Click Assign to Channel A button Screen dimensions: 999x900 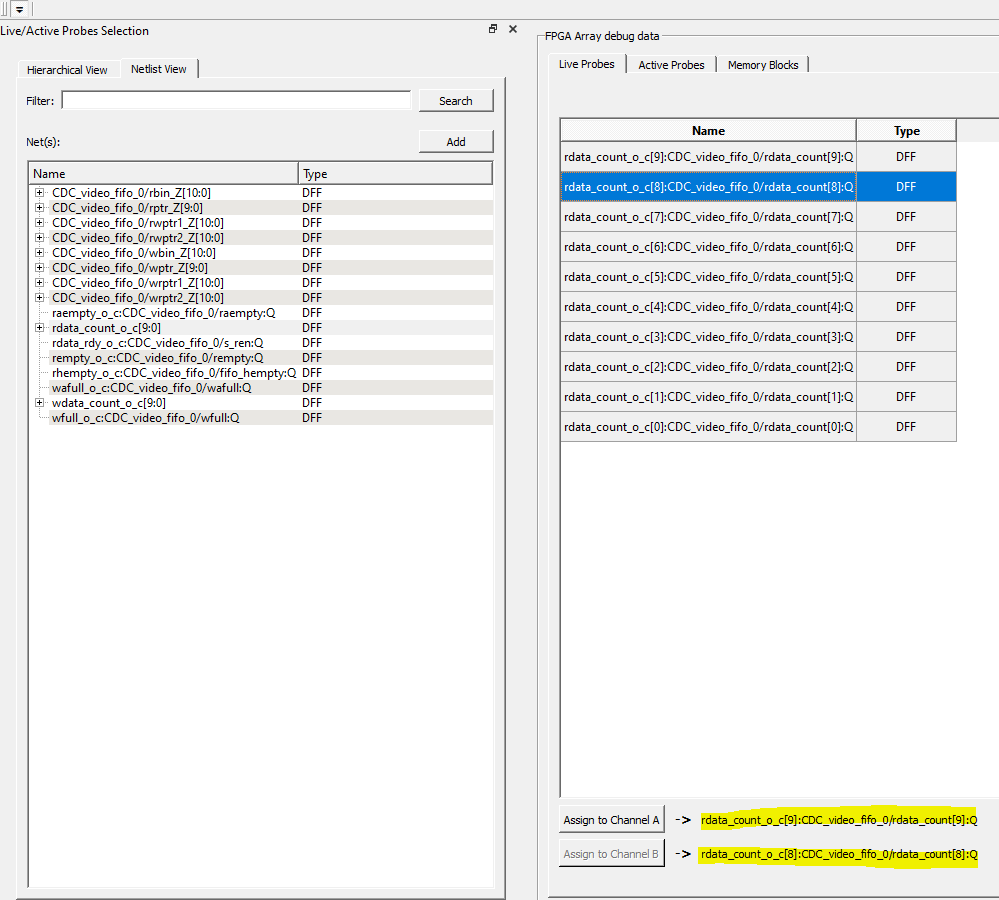point(611,820)
